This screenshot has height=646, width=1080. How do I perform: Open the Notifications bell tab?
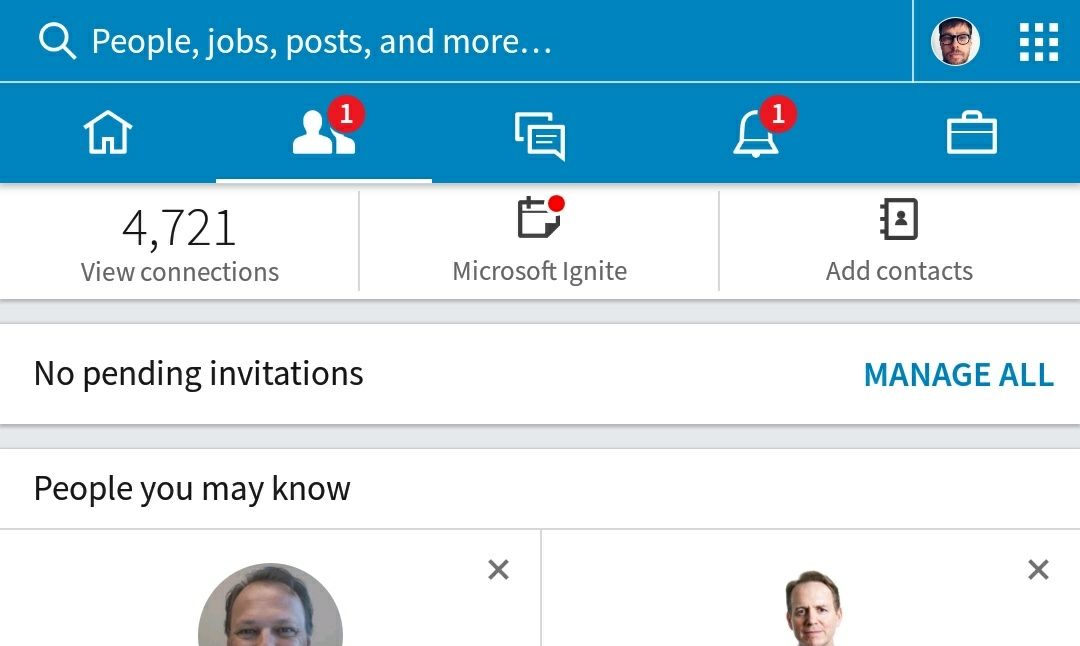(756, 134)
